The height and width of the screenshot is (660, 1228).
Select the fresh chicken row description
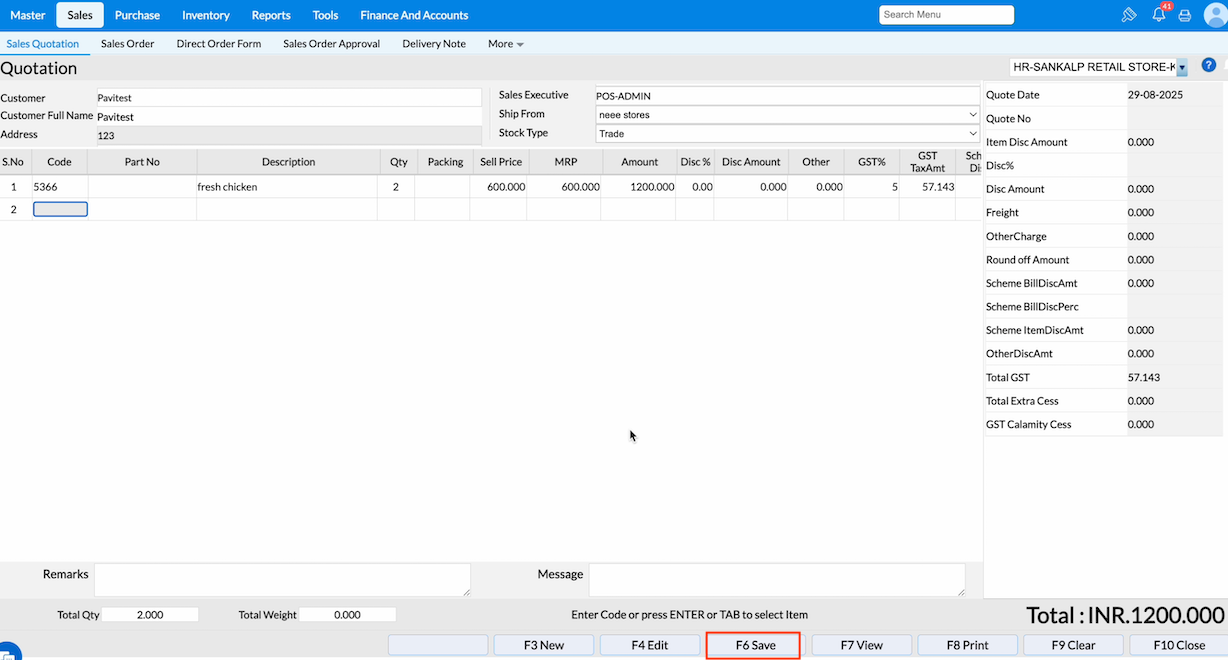click(x=288, y=187)
